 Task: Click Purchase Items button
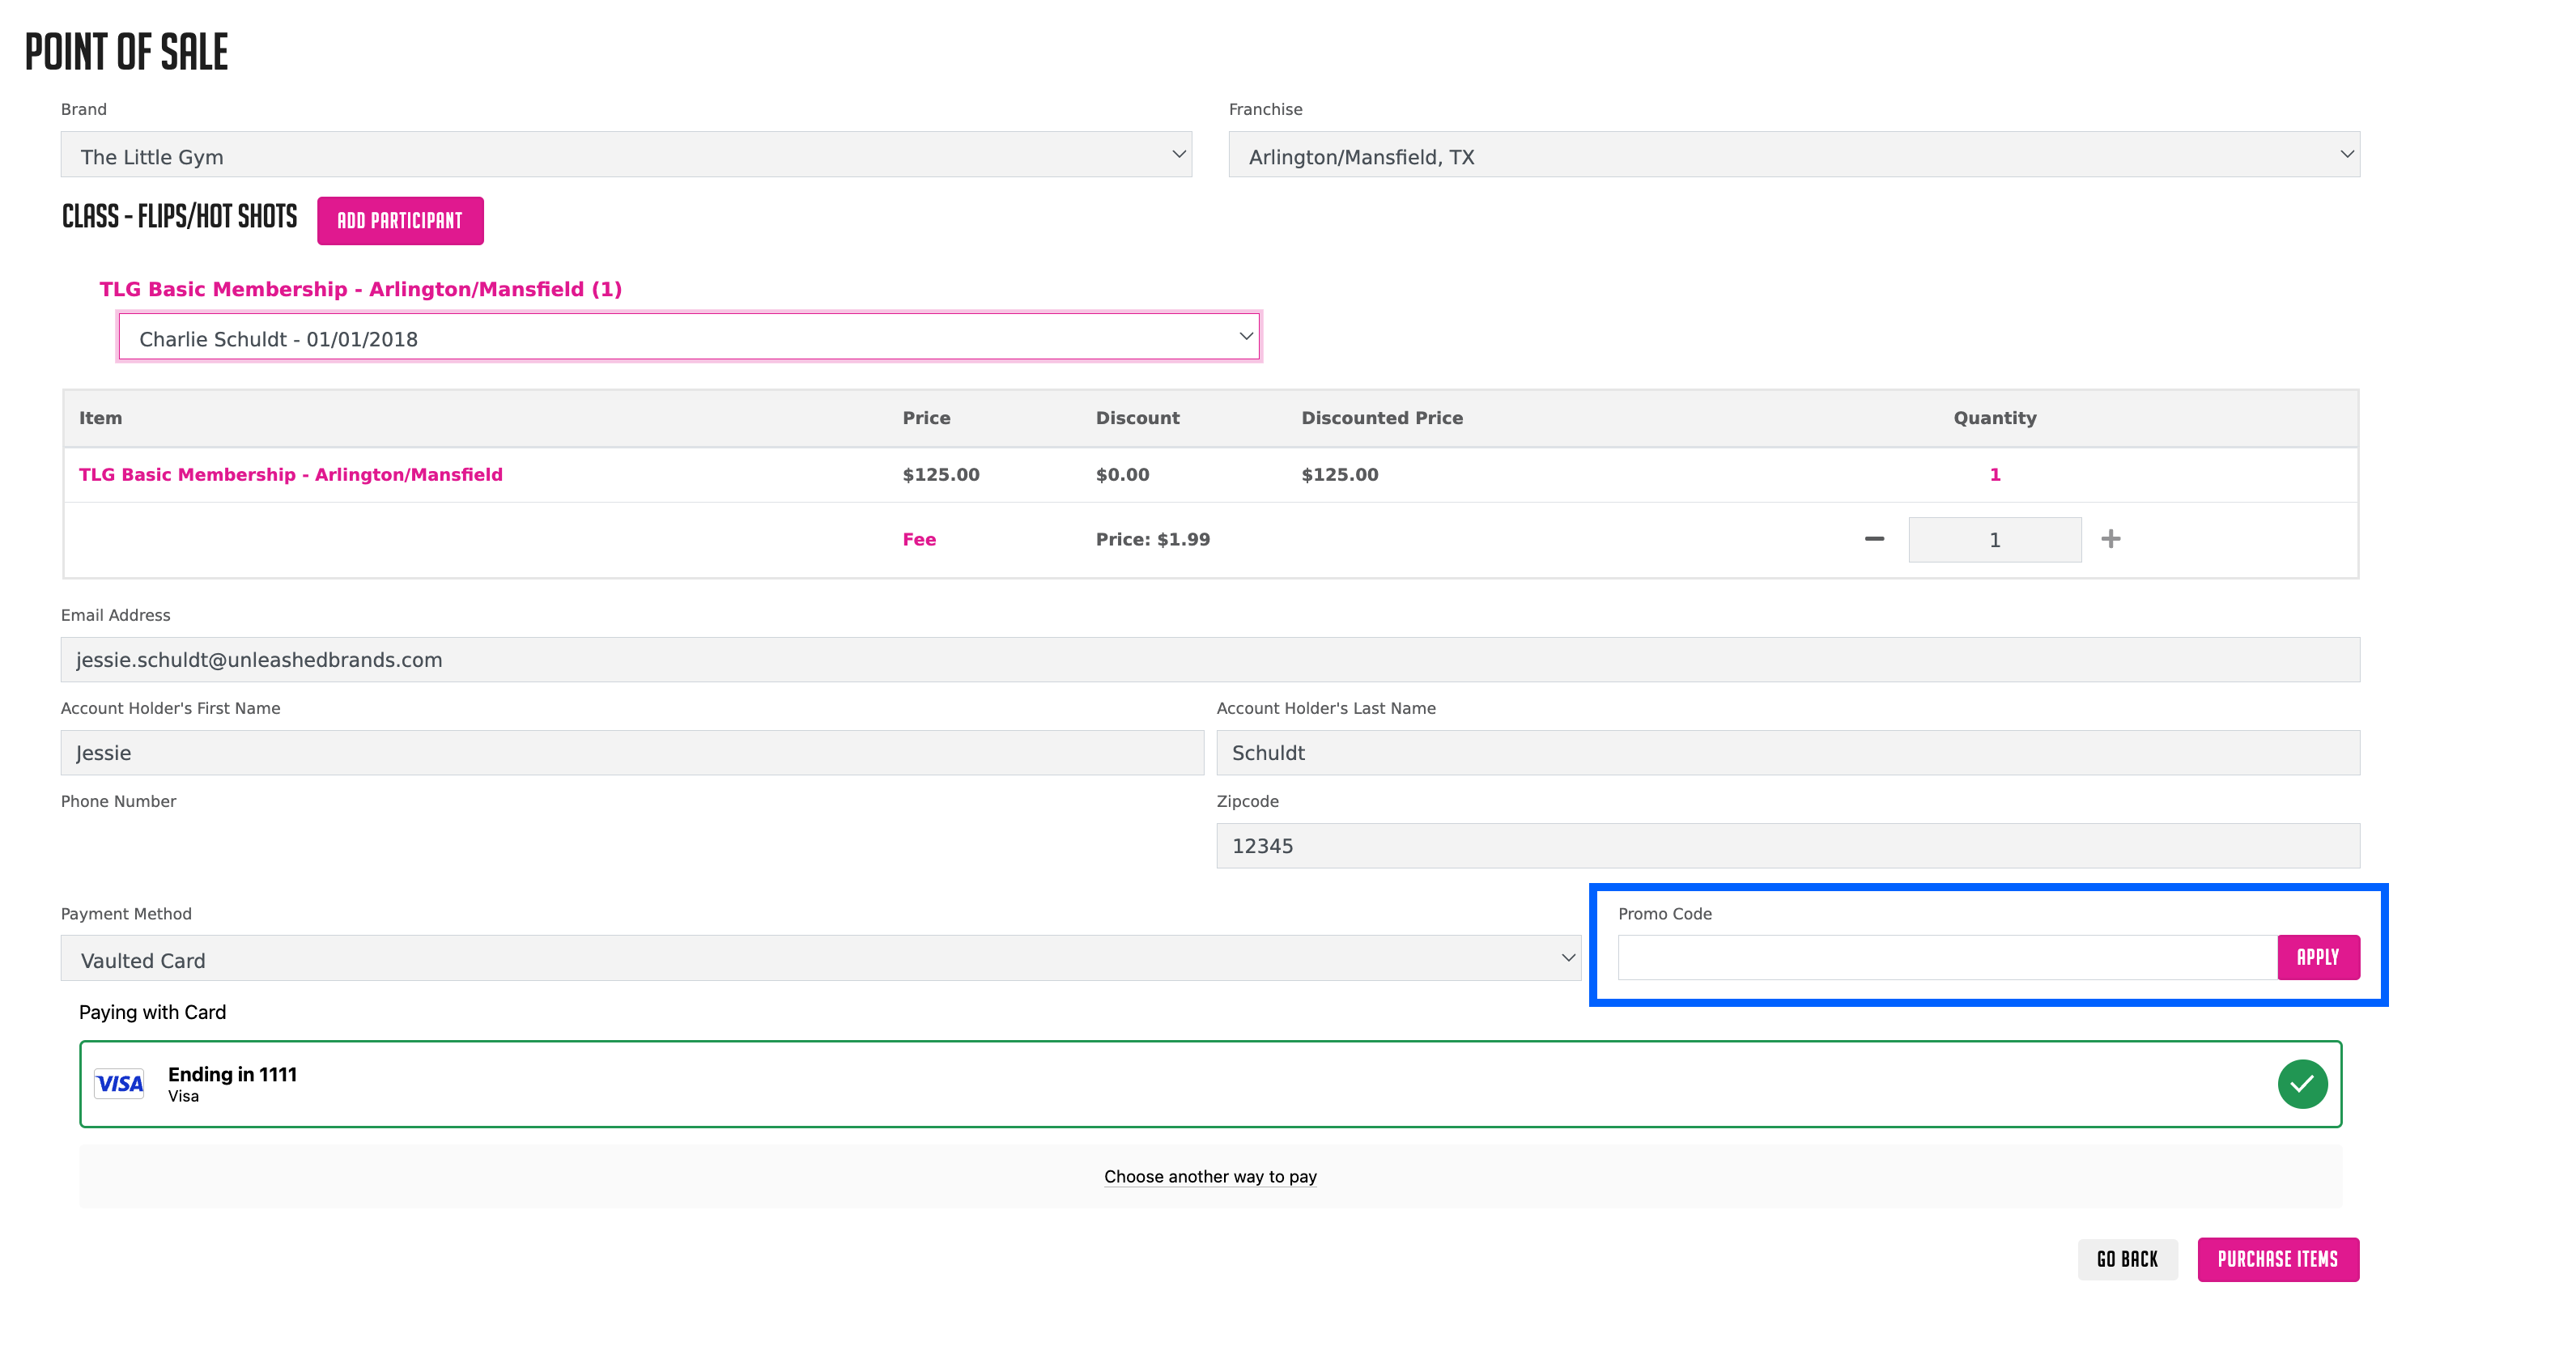[2278, 1259]
